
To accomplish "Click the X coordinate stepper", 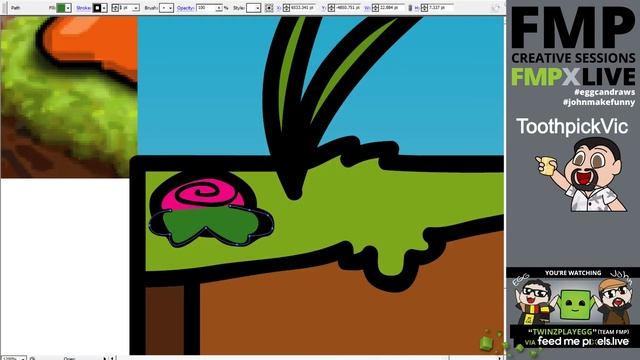I will pyautogui.click(x=287, y=8).
